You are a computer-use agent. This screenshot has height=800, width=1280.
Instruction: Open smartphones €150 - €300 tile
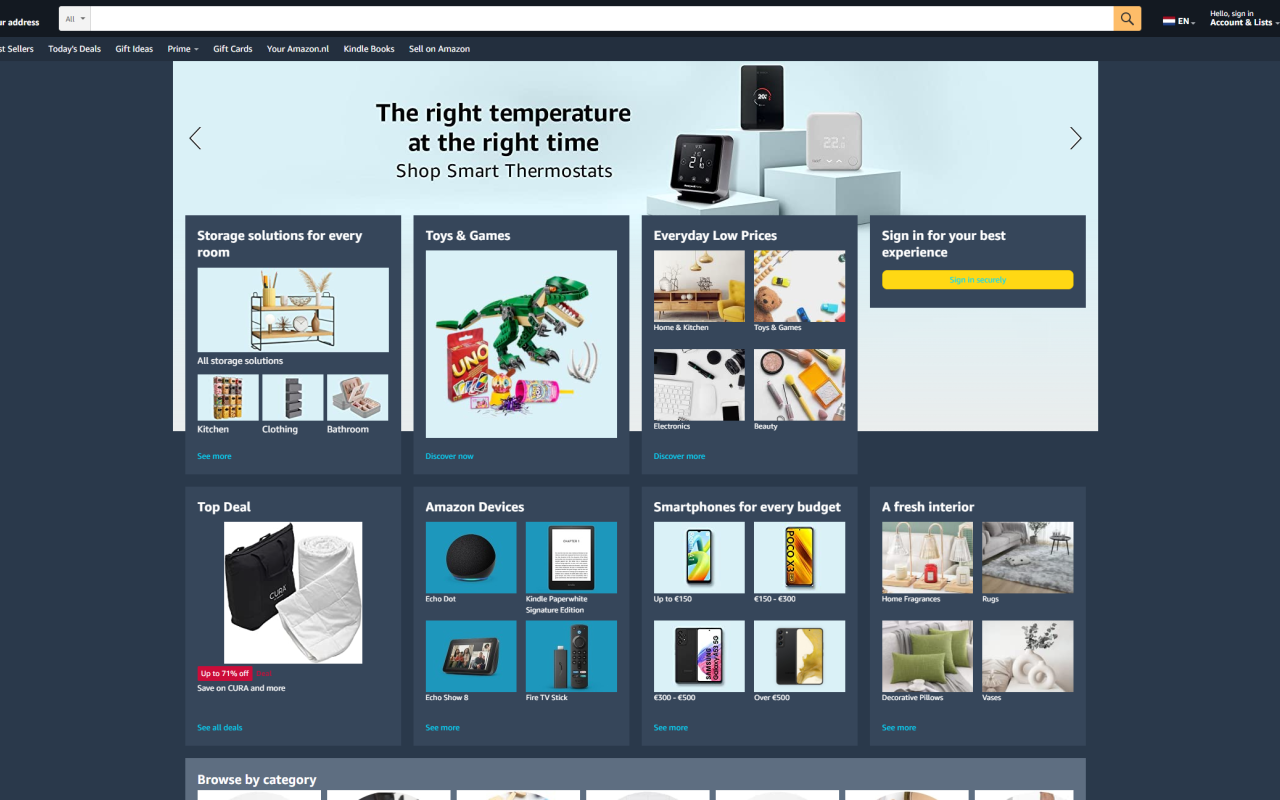coord(799,558)
